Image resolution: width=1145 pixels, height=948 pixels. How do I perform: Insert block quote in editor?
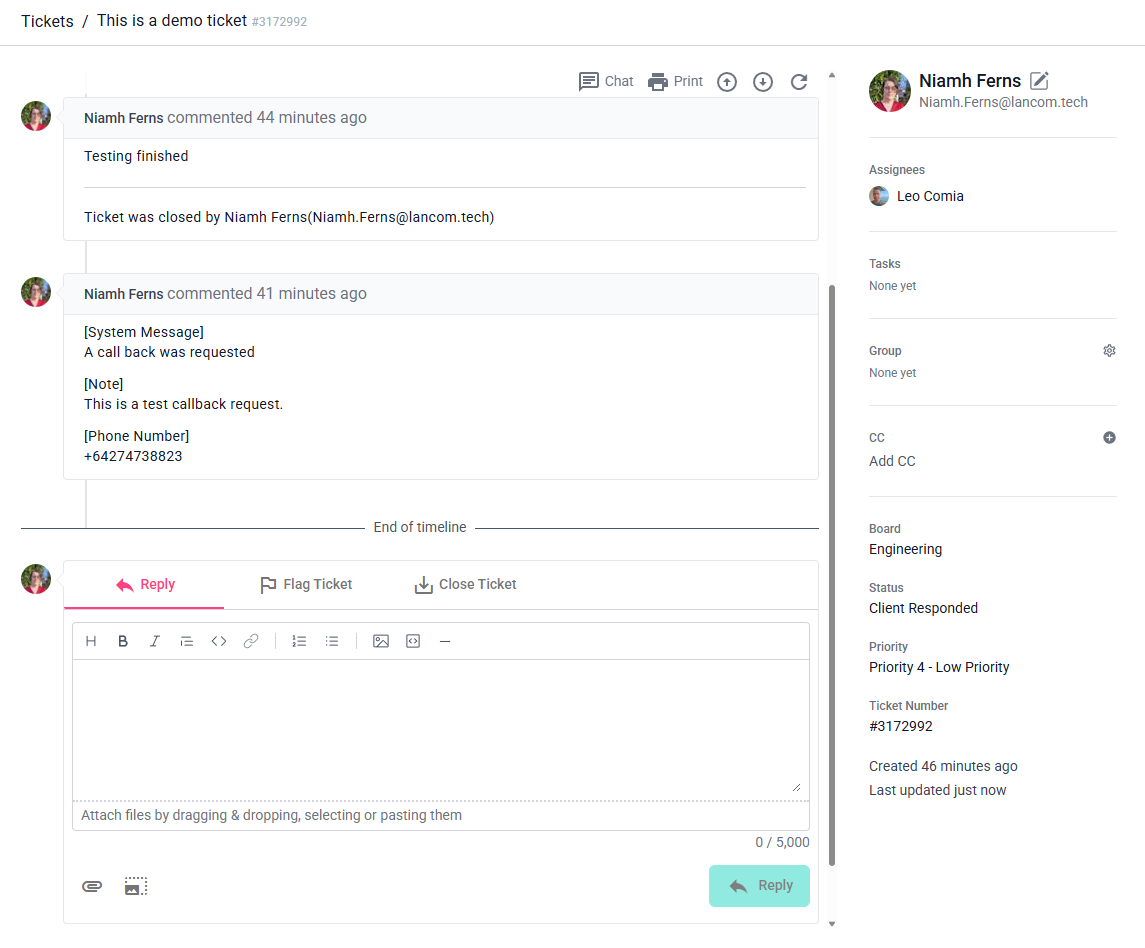(x=187, y=641)
